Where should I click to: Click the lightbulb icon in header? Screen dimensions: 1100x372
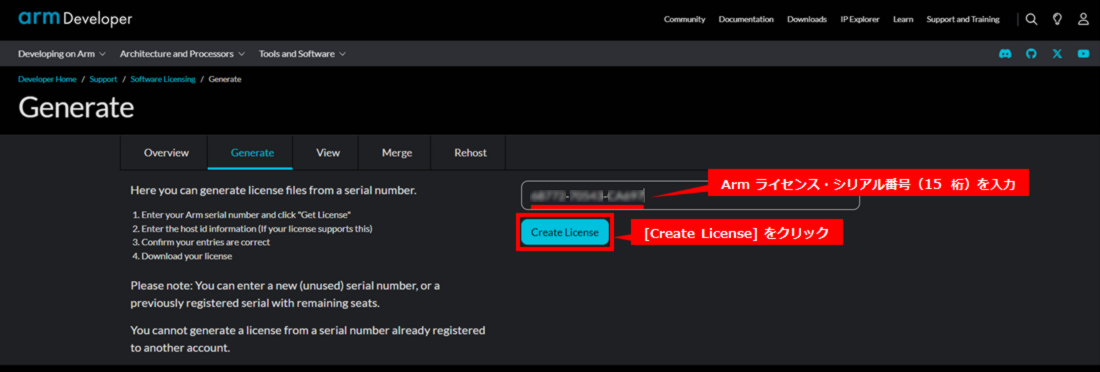[1057, 20]
